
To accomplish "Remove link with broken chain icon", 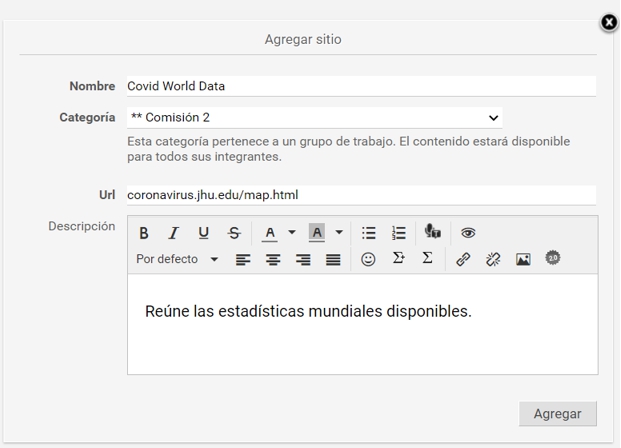I will [493, 259].
